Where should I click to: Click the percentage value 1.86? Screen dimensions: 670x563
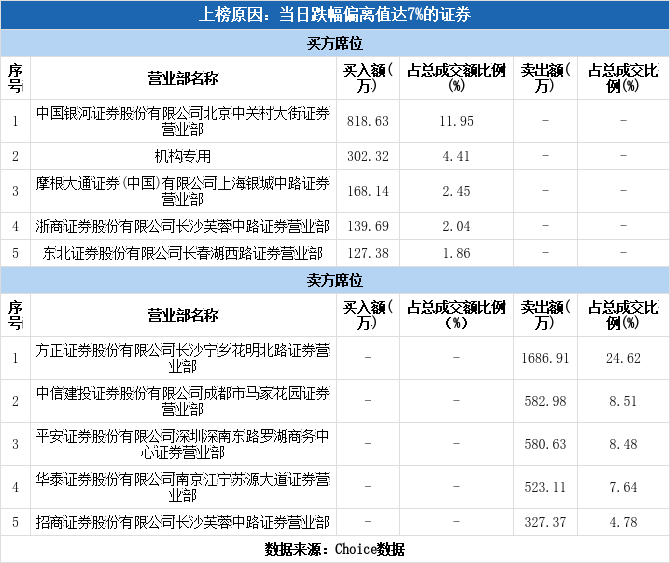click(456, 254)
